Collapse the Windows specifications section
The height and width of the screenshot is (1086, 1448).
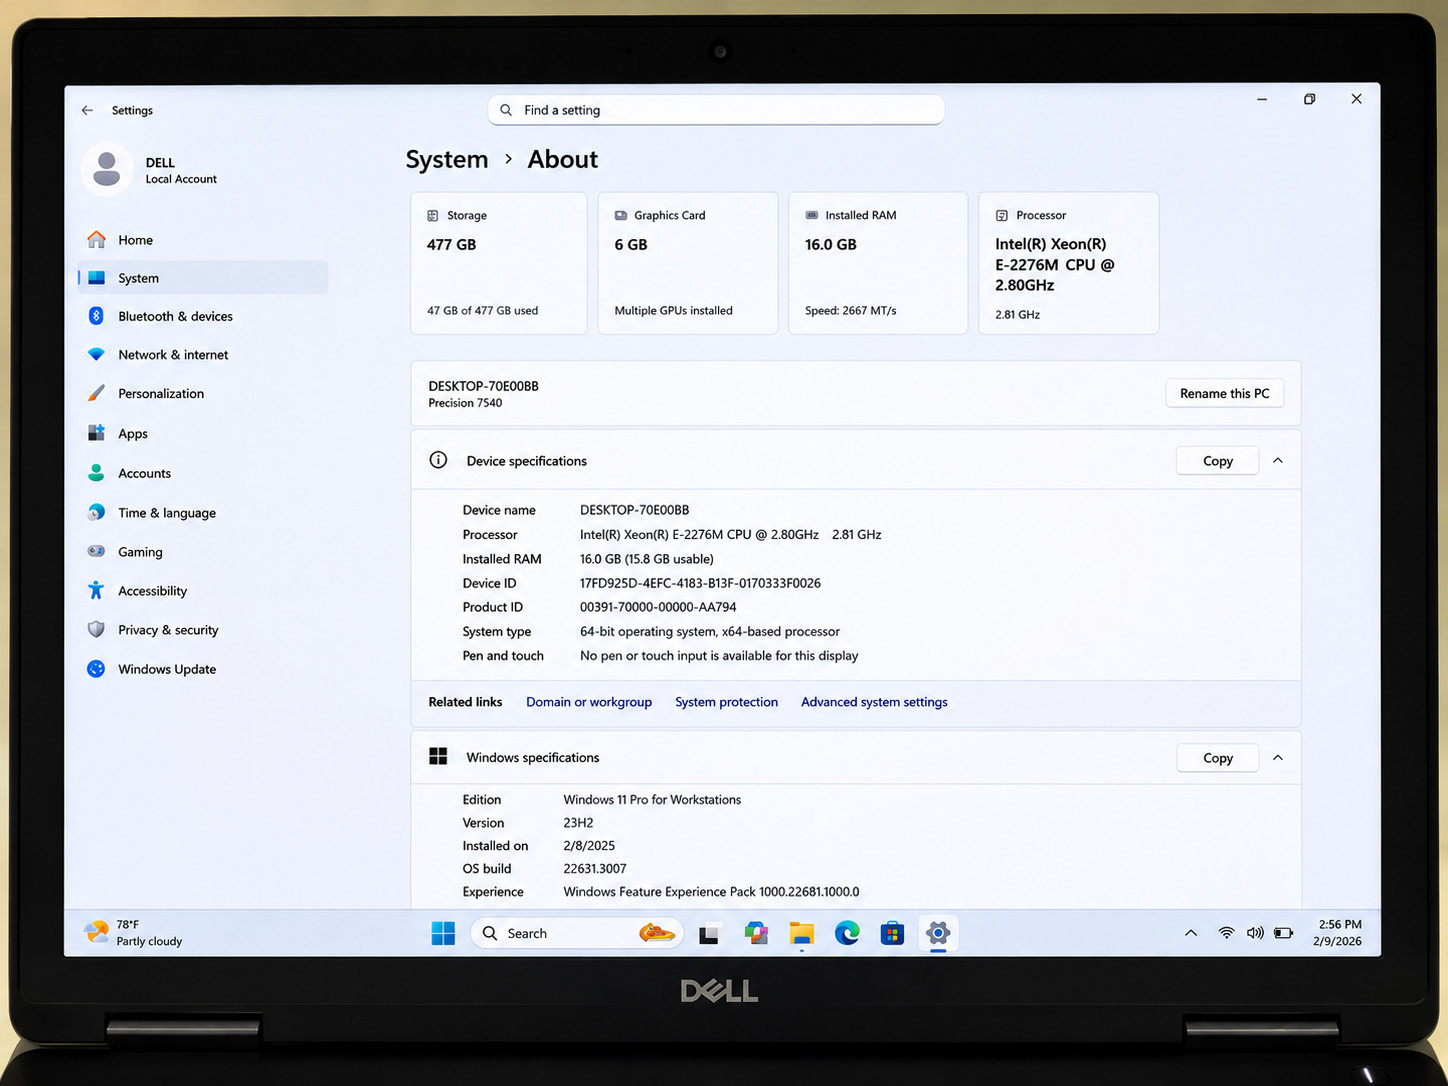[1278, 757]
